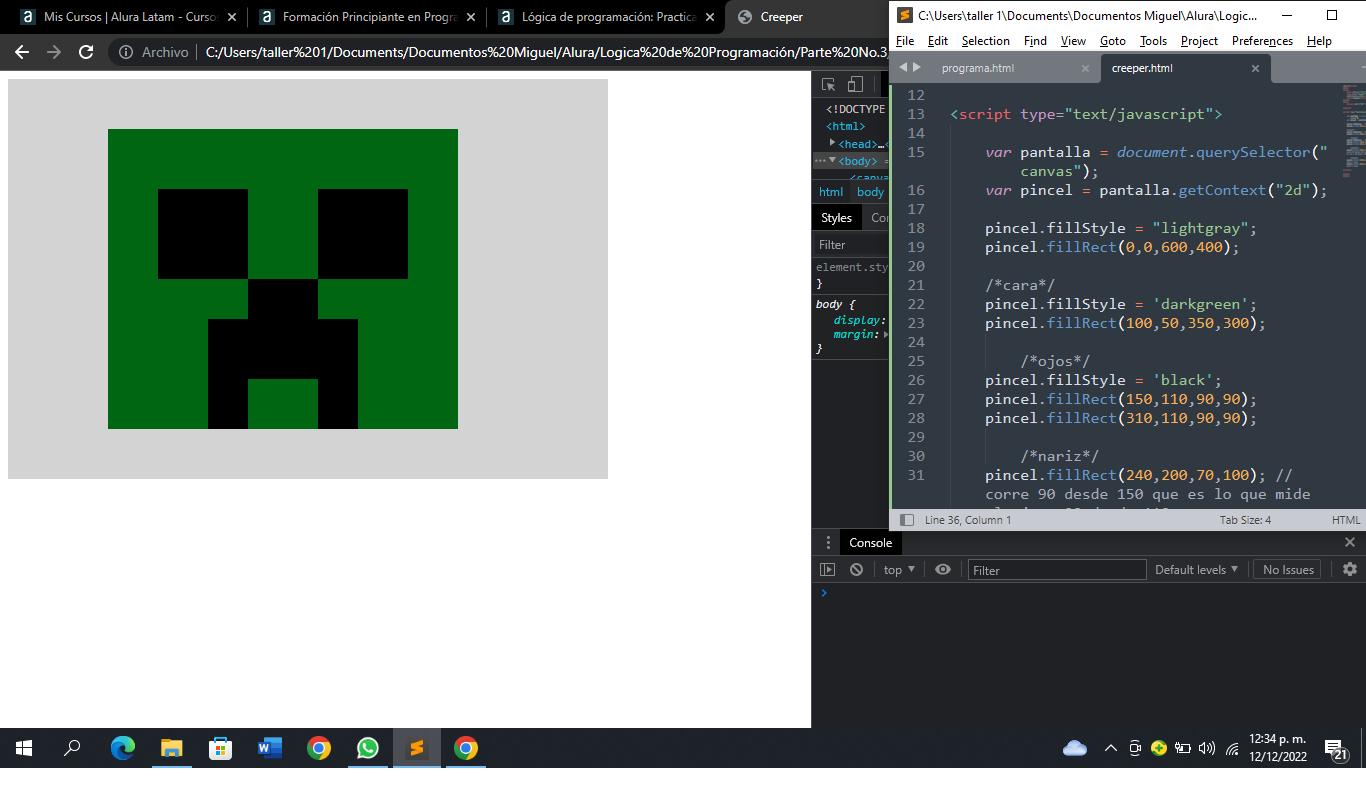The height and width of the screenshot is (810, 1366).
Task: Open Microsoft Store from the taskbar
Action: 220,748
